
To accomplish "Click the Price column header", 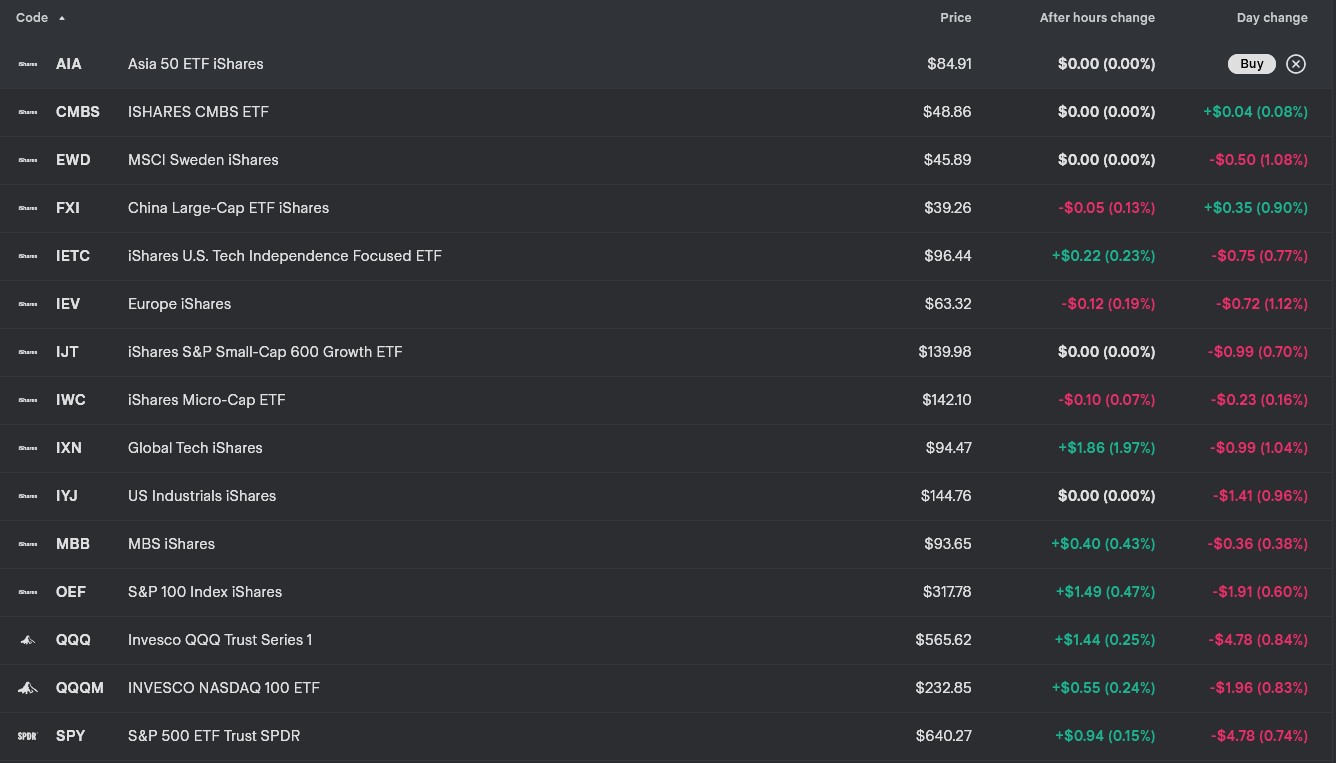I will point(955,18).
